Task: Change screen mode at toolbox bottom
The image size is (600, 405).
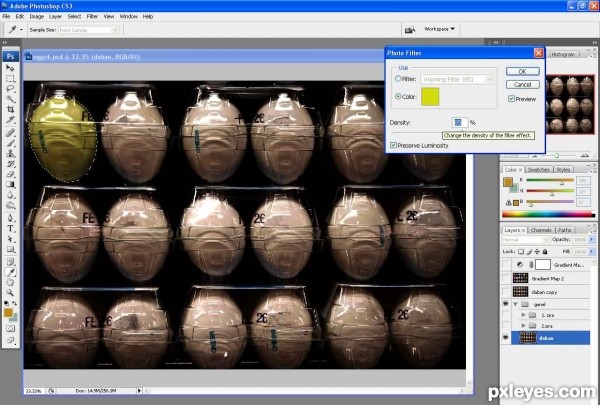Action: [10, 340]
